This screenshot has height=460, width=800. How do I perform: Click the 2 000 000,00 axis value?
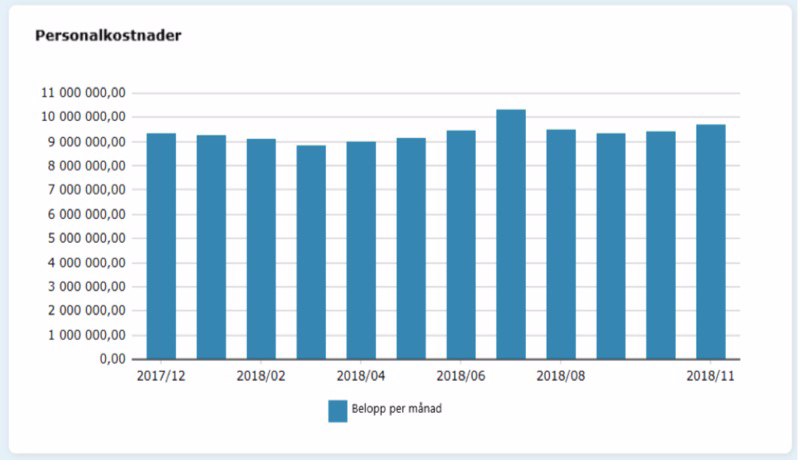pos(87,311)
